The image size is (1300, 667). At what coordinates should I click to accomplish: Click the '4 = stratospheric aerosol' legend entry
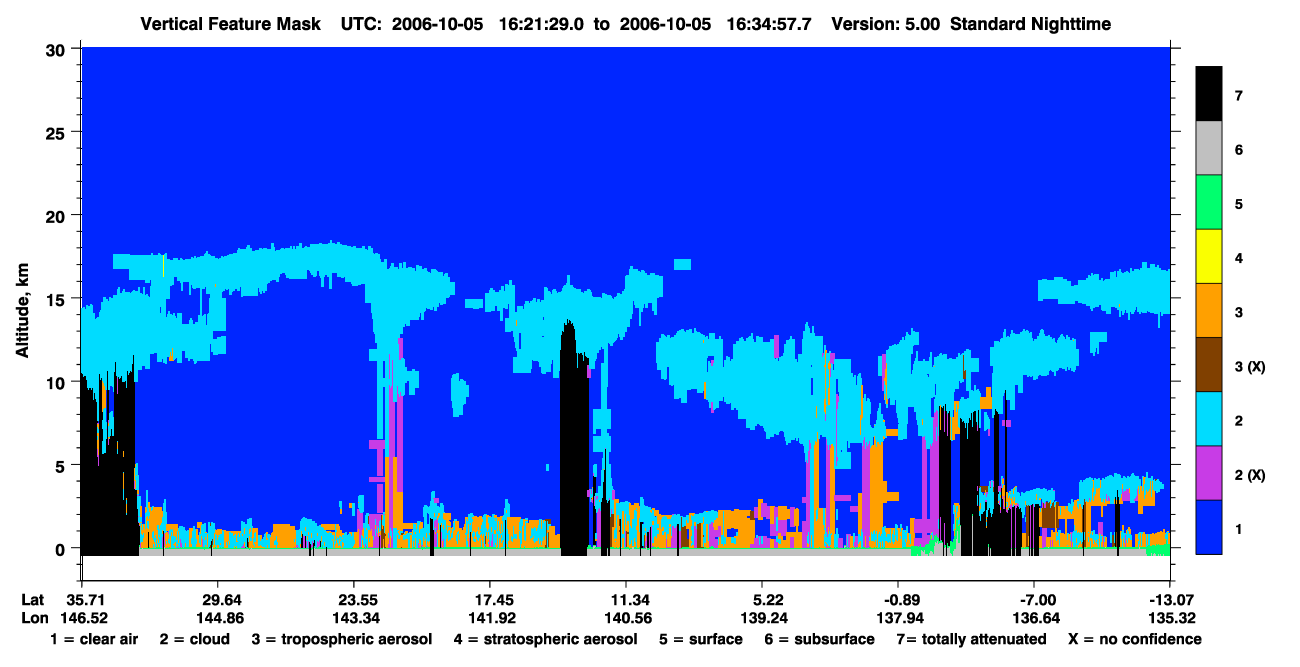click(545, 639)
